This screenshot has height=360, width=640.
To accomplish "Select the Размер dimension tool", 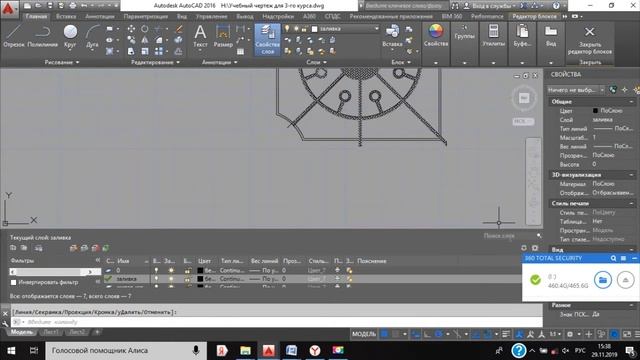I will pyautogui.click(x=223, y=36).
